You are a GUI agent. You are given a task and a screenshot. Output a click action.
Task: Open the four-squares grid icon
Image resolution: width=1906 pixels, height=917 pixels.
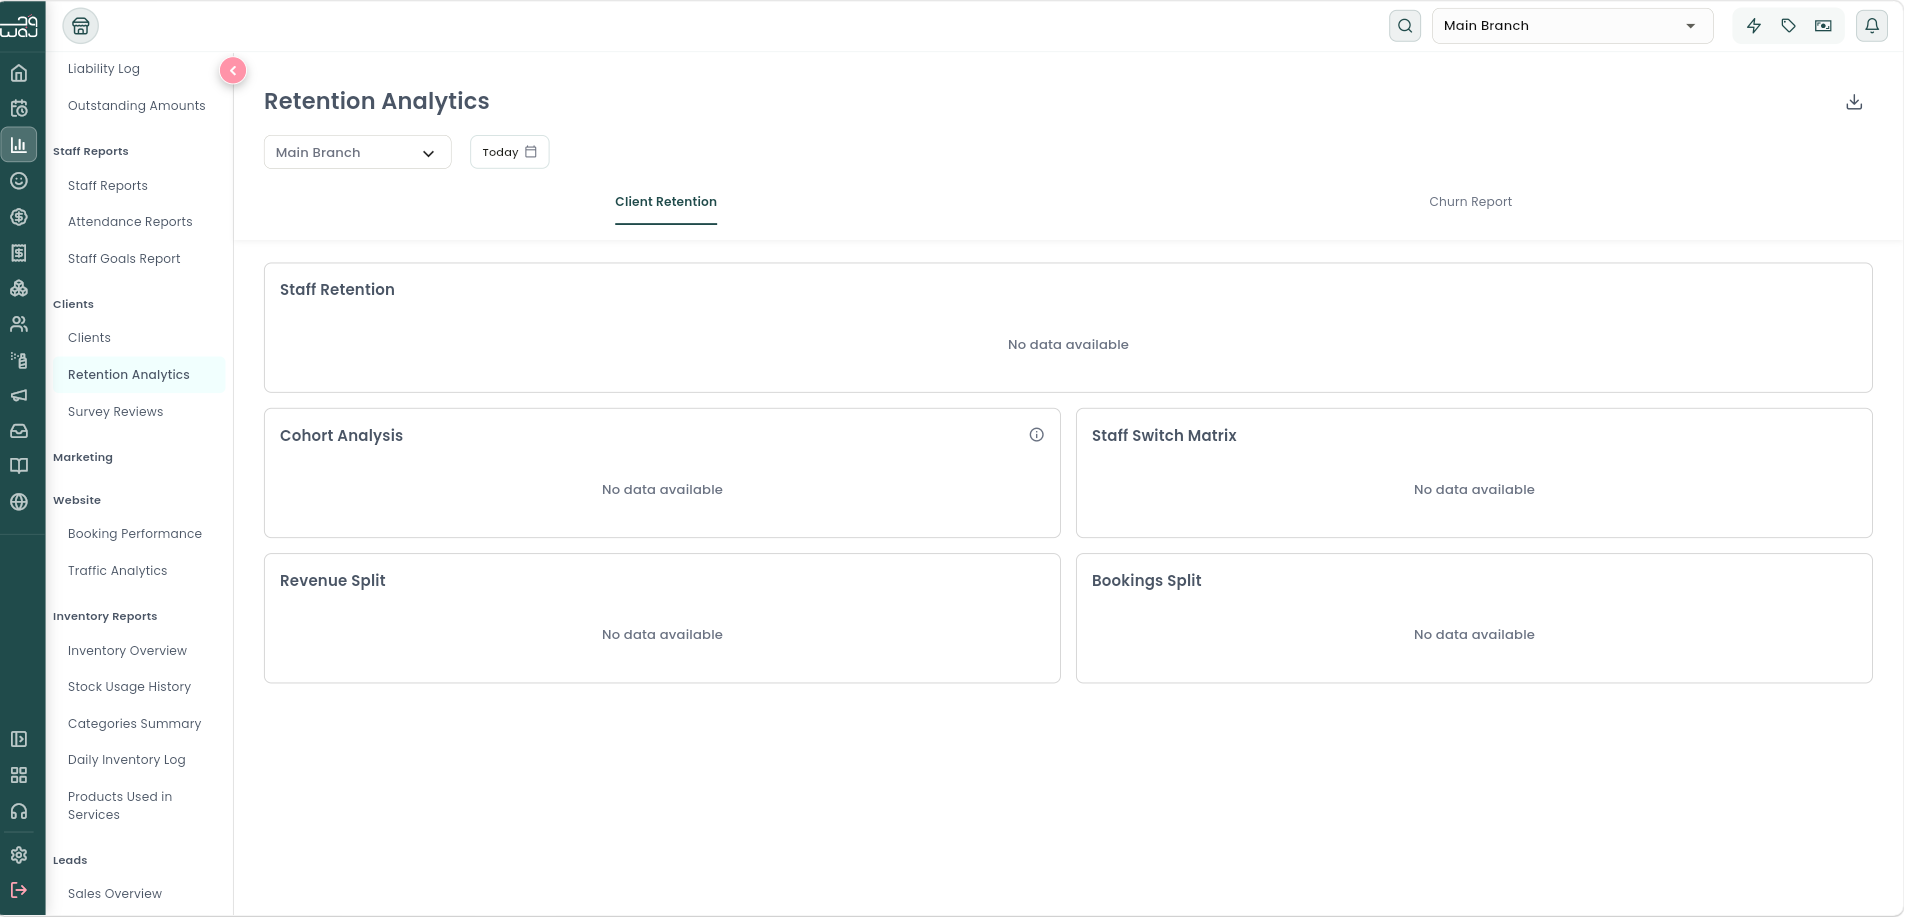coord(19,775)
